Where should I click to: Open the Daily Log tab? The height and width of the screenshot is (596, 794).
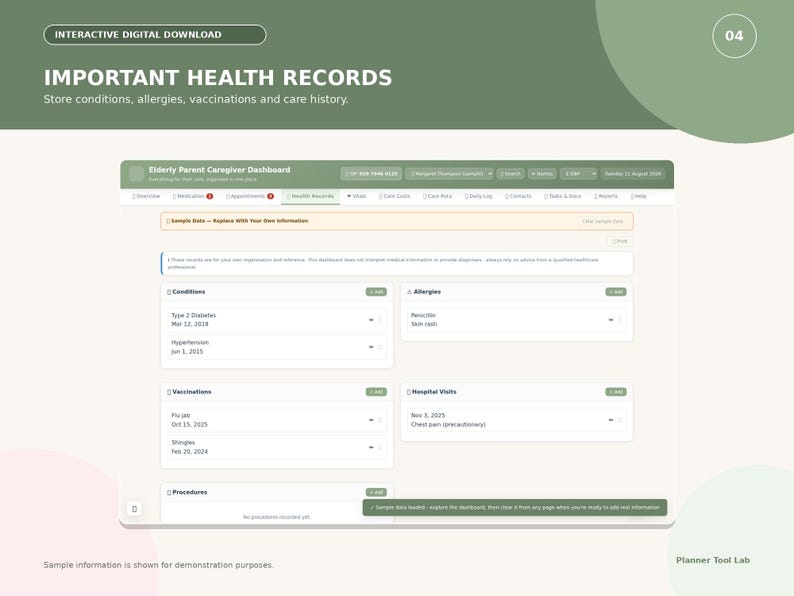click(479, 196)
